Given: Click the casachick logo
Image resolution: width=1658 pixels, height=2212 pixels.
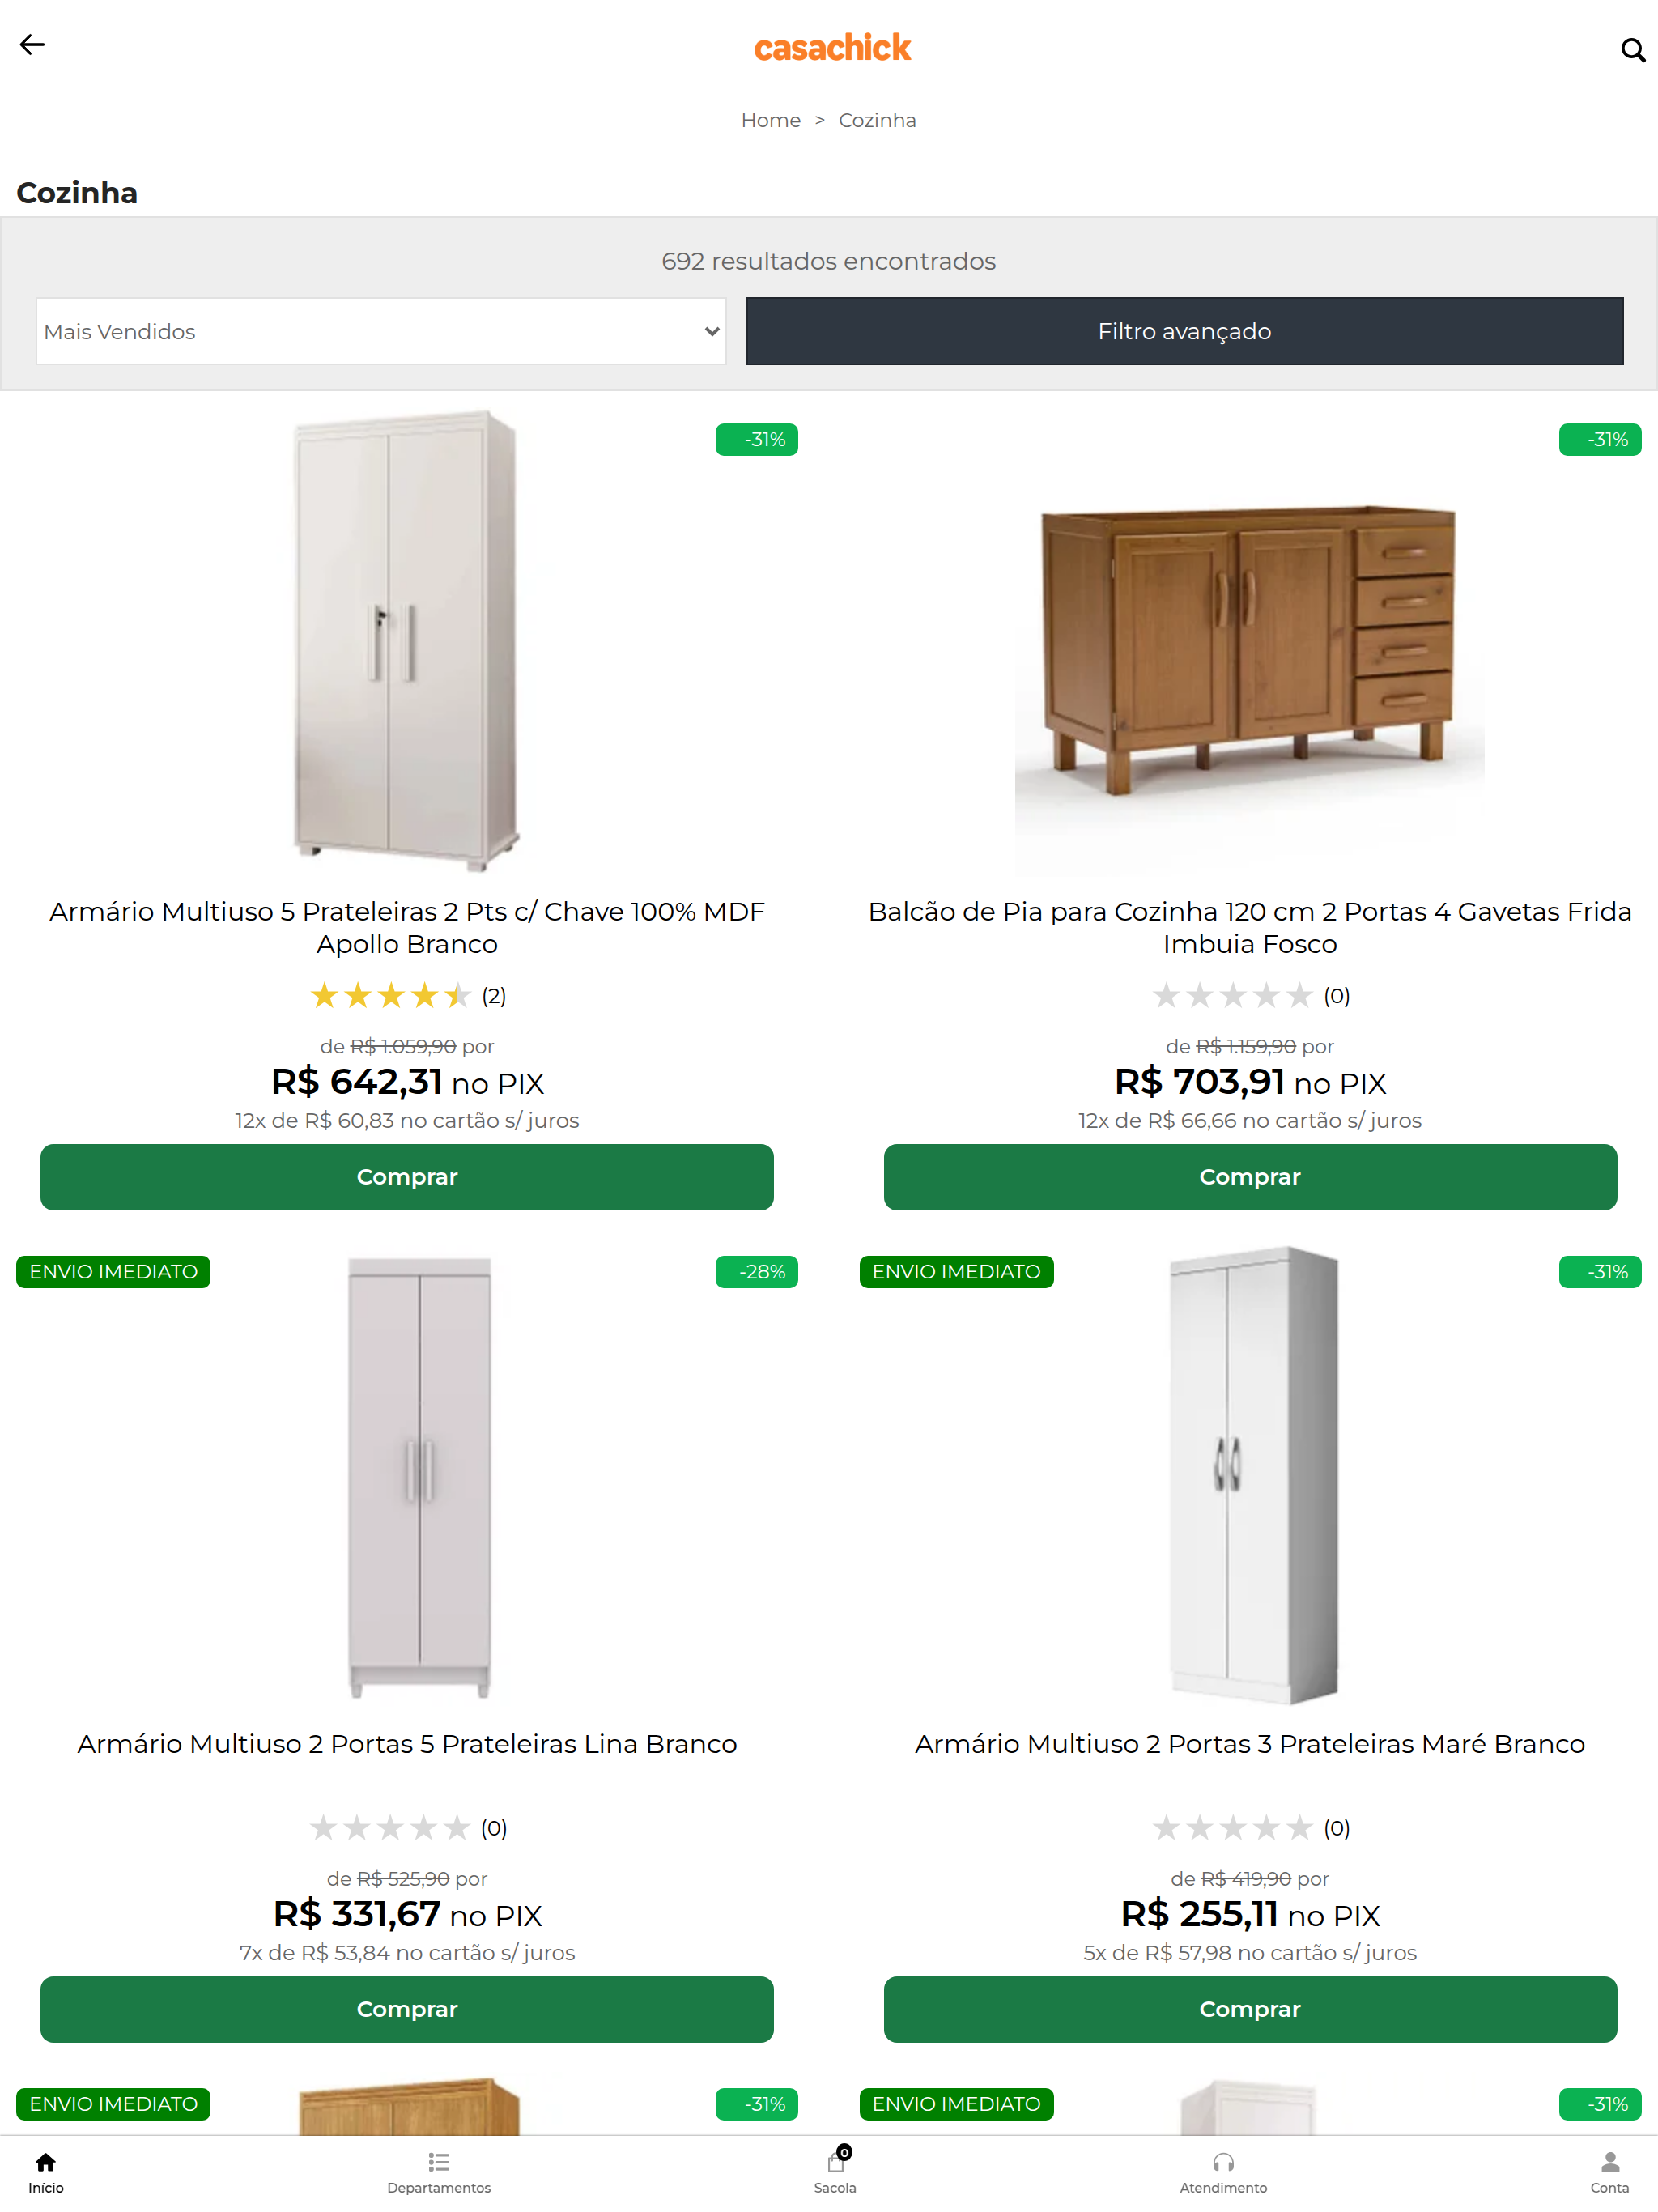Looking at the screenshot, I should coord(832,47).
